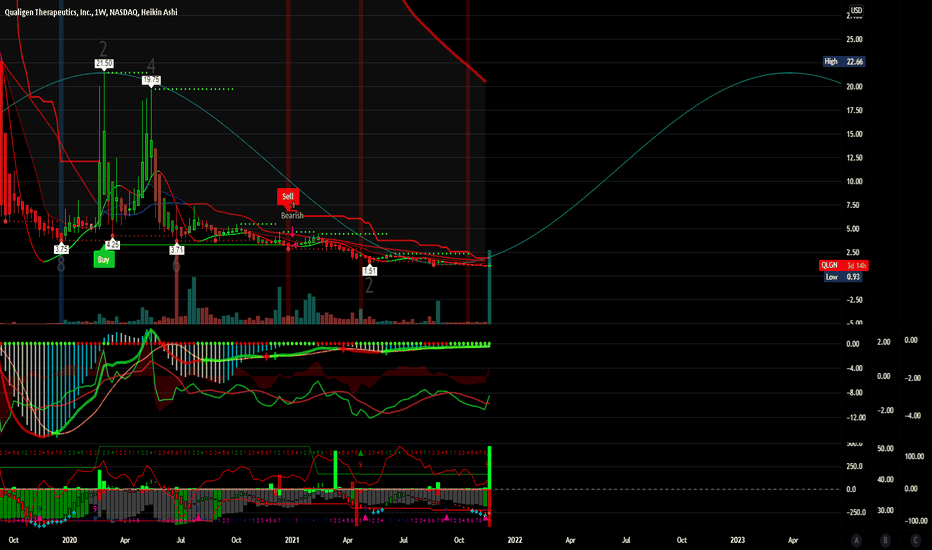Select the High 22.66 price label
Image resolution: width=932 pixels, height=550 pixels.
pos(844,61)
